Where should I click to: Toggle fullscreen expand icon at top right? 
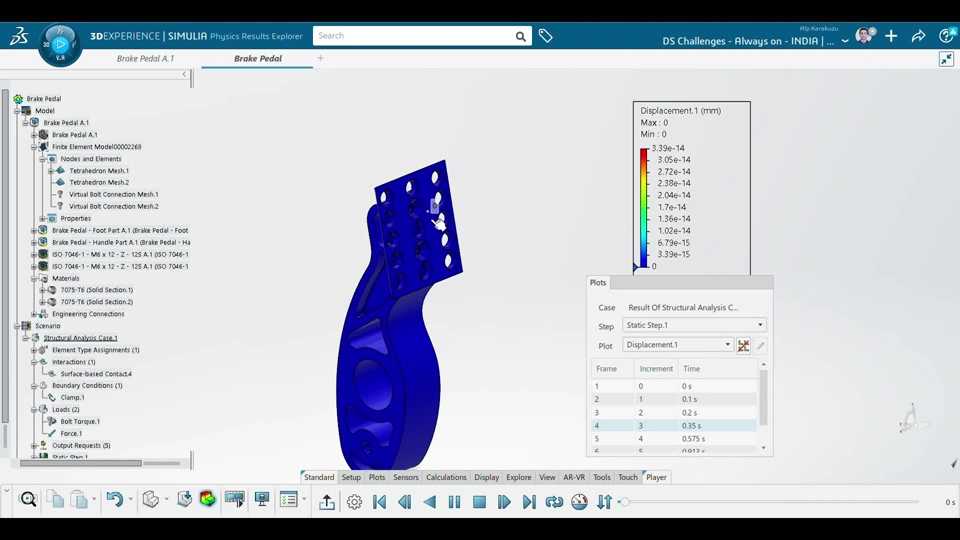947,59
